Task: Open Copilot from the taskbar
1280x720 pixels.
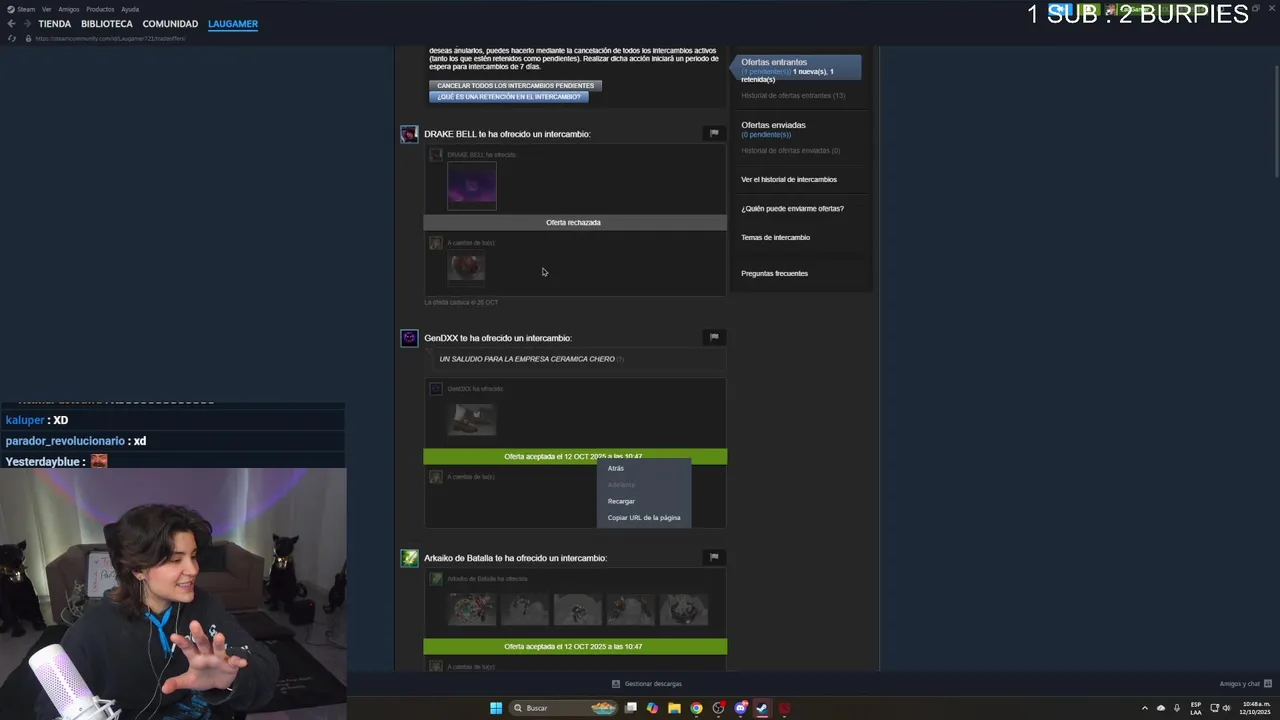Action: point(653,708)
